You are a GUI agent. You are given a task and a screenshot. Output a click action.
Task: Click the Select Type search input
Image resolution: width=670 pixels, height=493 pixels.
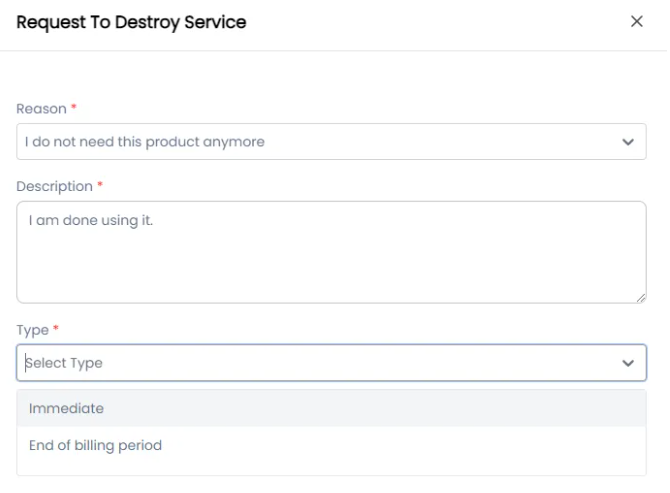[300, 363]
